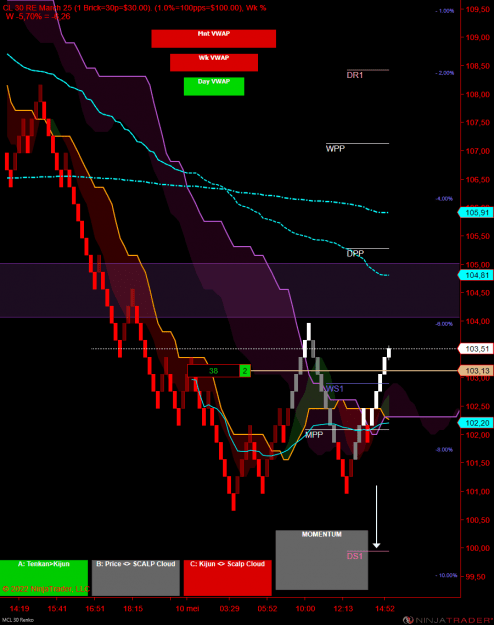Select the green Day VWAP indicator box
This screenshot has width=494, height=625.
pos(214,86)
